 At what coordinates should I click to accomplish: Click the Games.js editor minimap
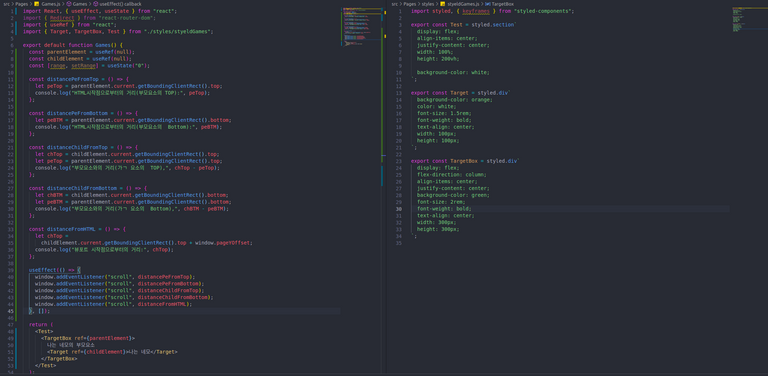pos(361,27)
